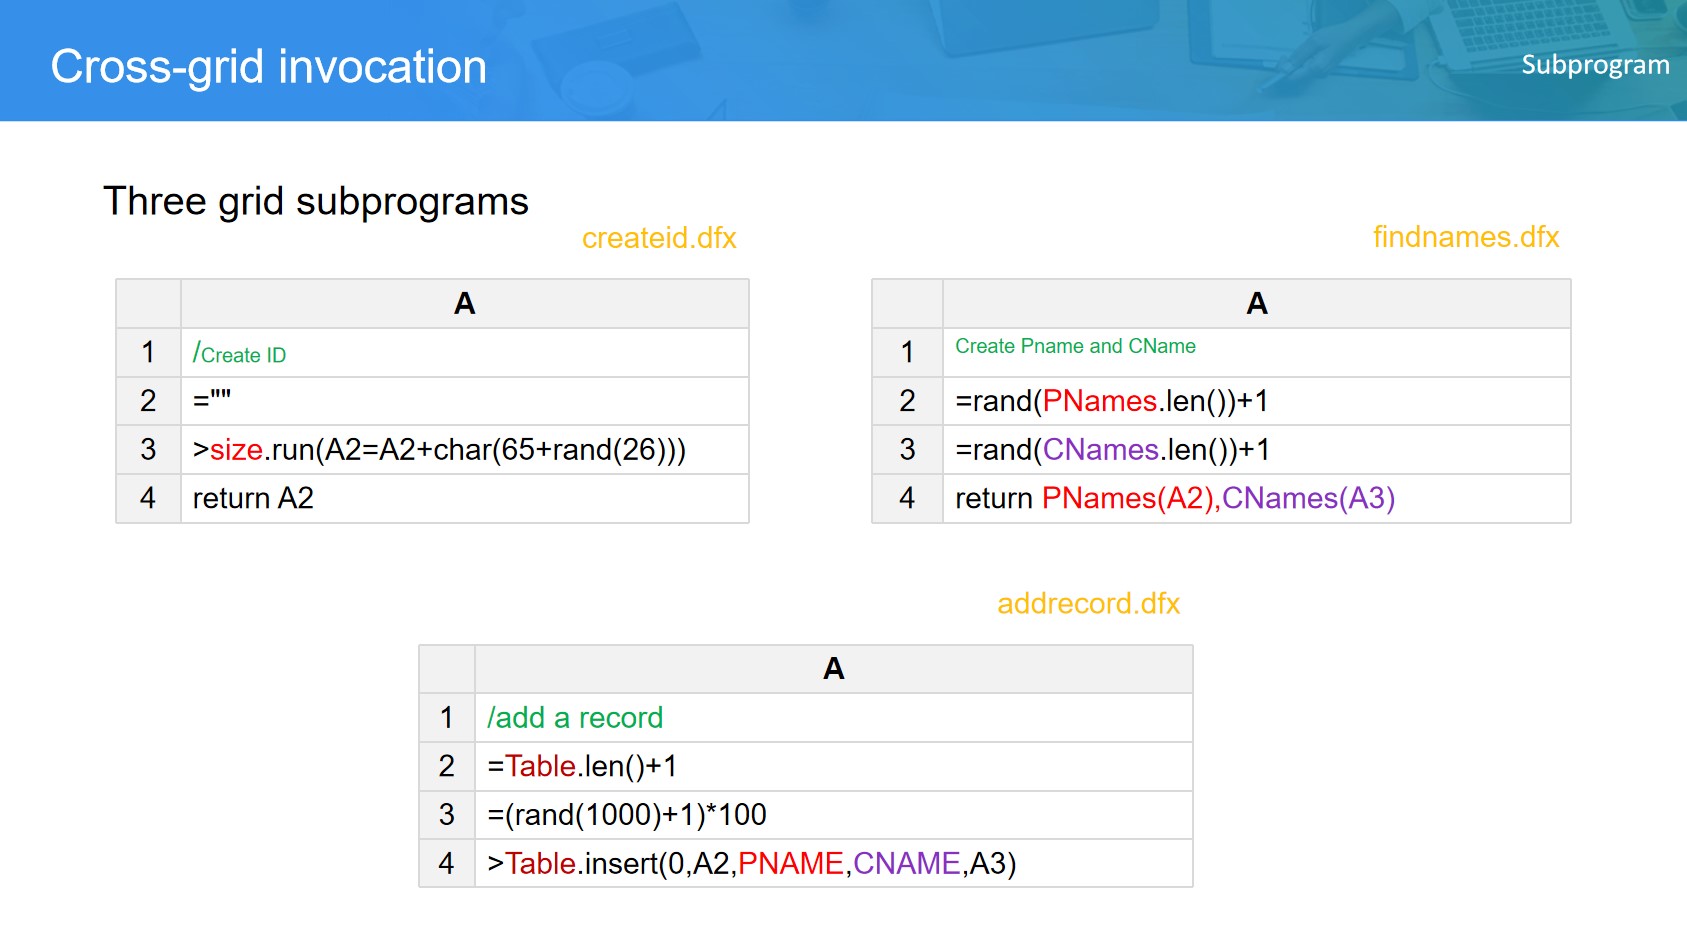Screen dimensions: 1687x949
Task: Click the findnames.dfx file label
Action: tap(1465, 237)
